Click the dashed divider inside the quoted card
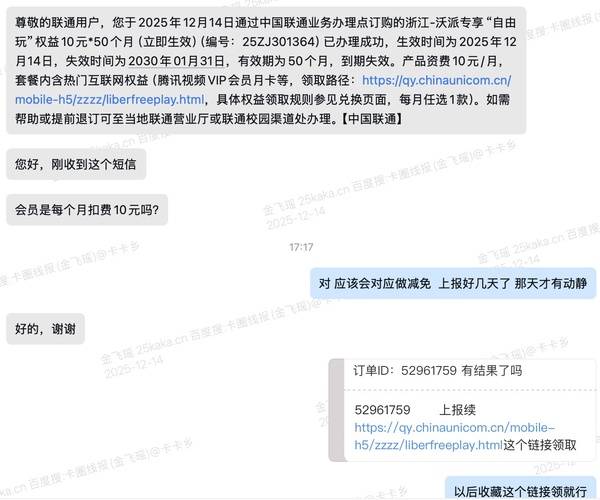Screen dimensions: 600x500 tap(470, 390)
